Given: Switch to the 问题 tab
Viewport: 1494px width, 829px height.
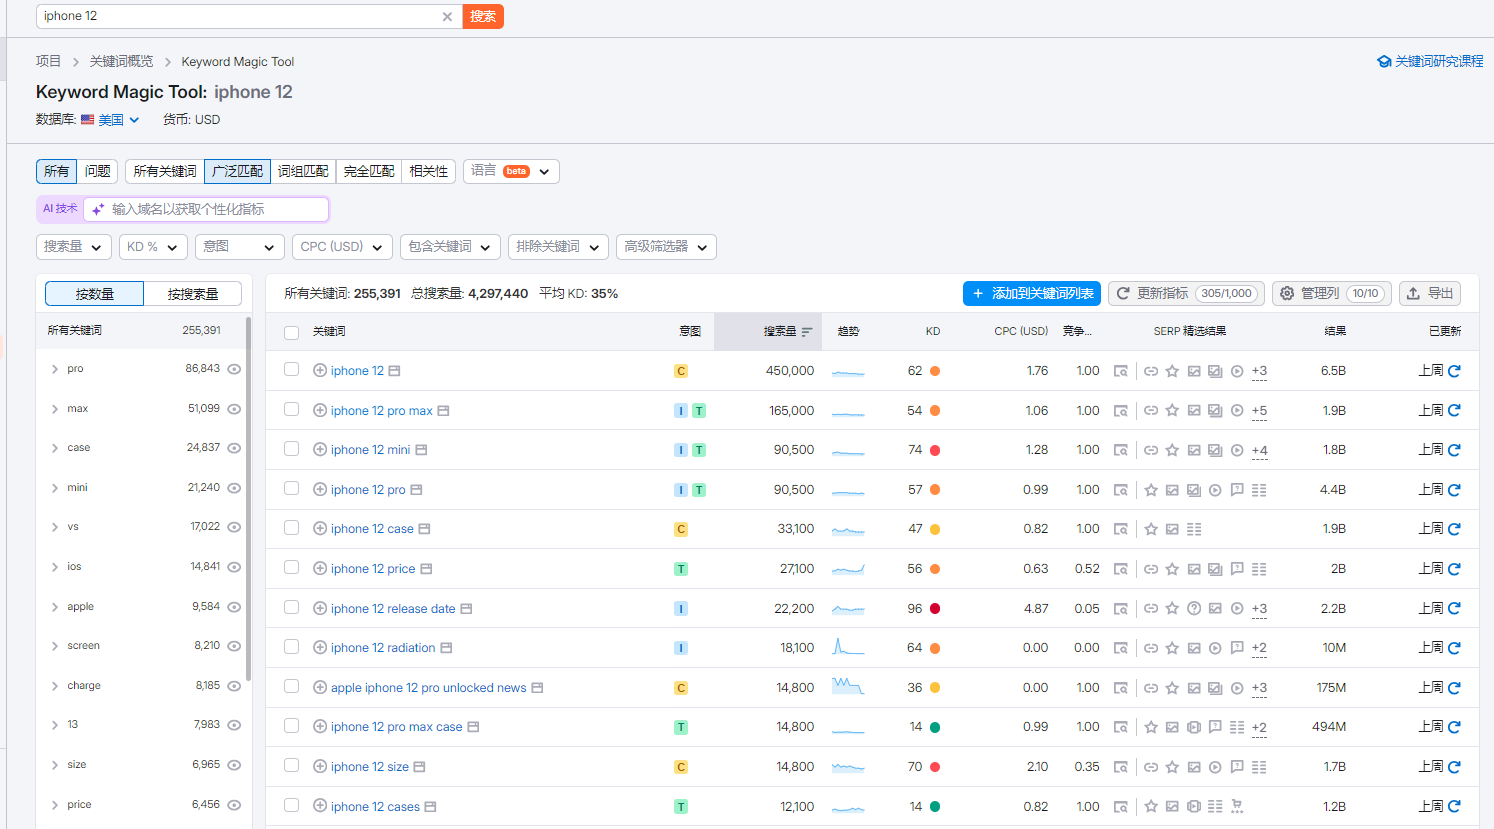Looking at the screenshot, I should click(x=98, y=172).
